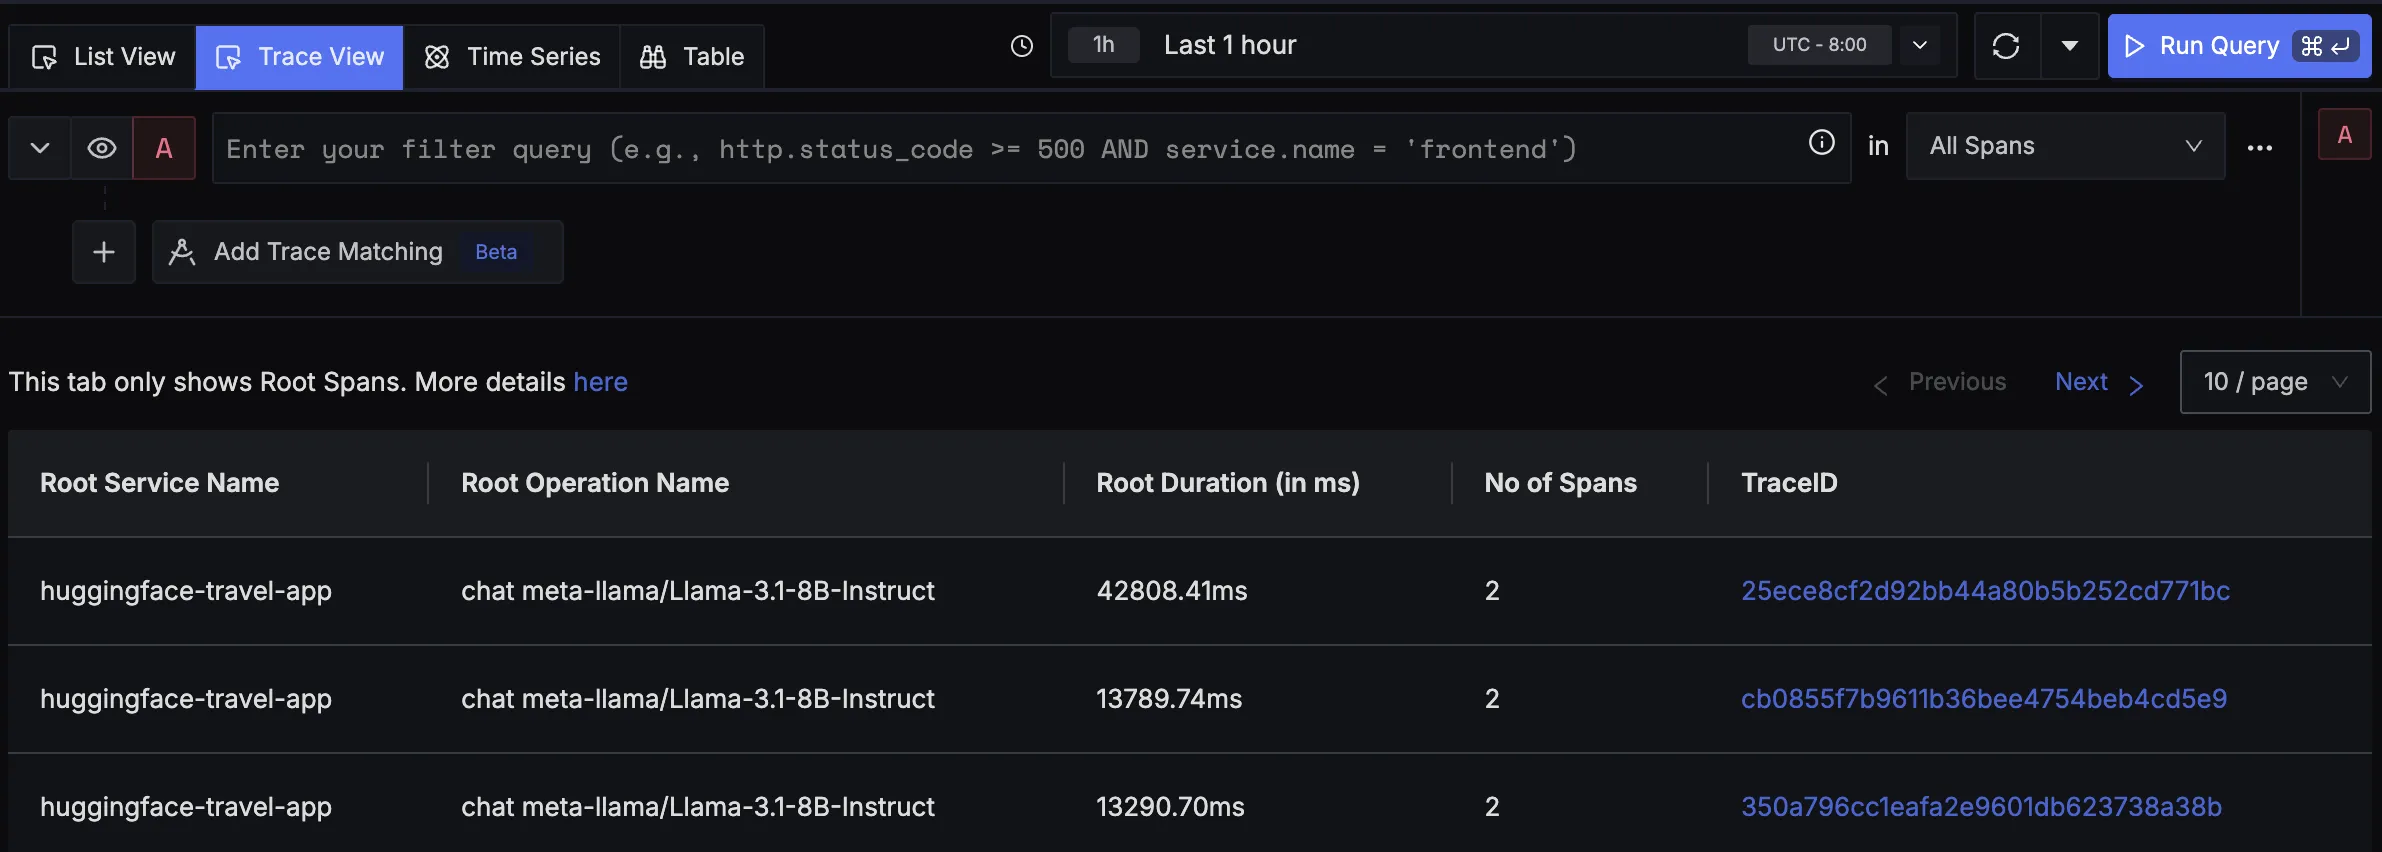Image resolution: width=2382 pixels, height=852 pixels.
Task: Open the All Spans dropdown
Action: (2065, 146)
